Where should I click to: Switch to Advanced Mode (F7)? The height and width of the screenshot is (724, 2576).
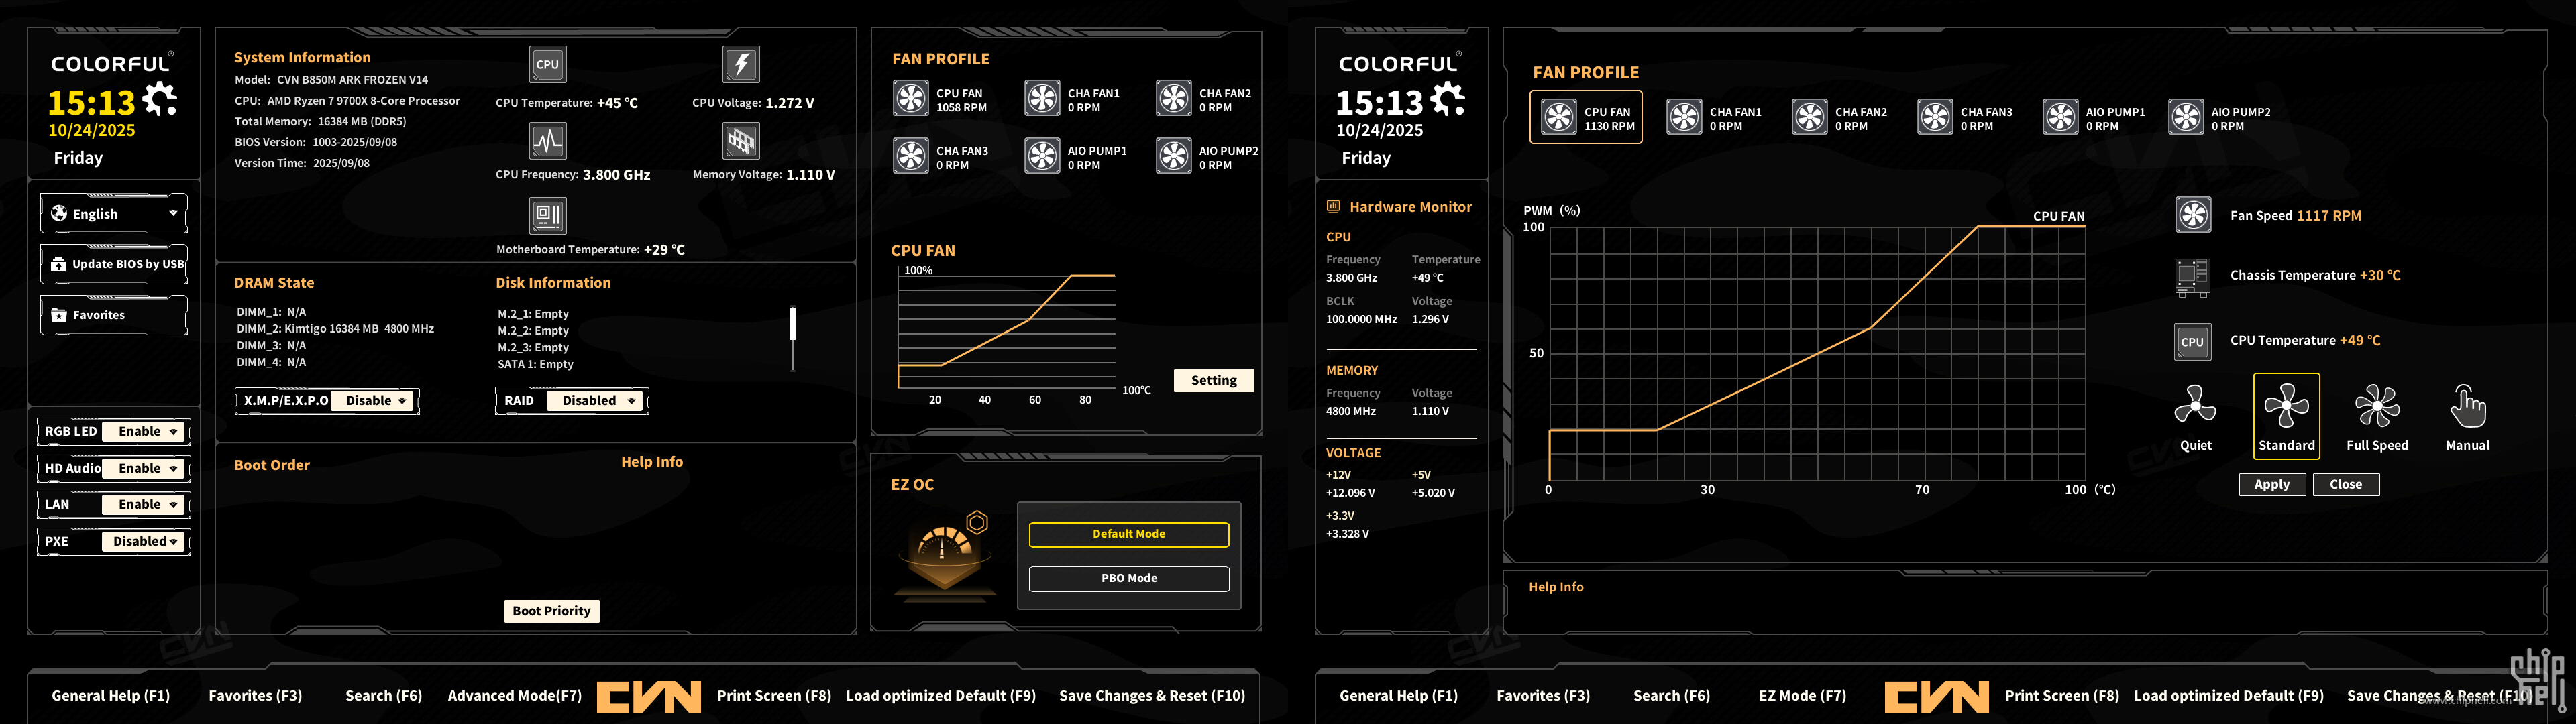(514, 696)
